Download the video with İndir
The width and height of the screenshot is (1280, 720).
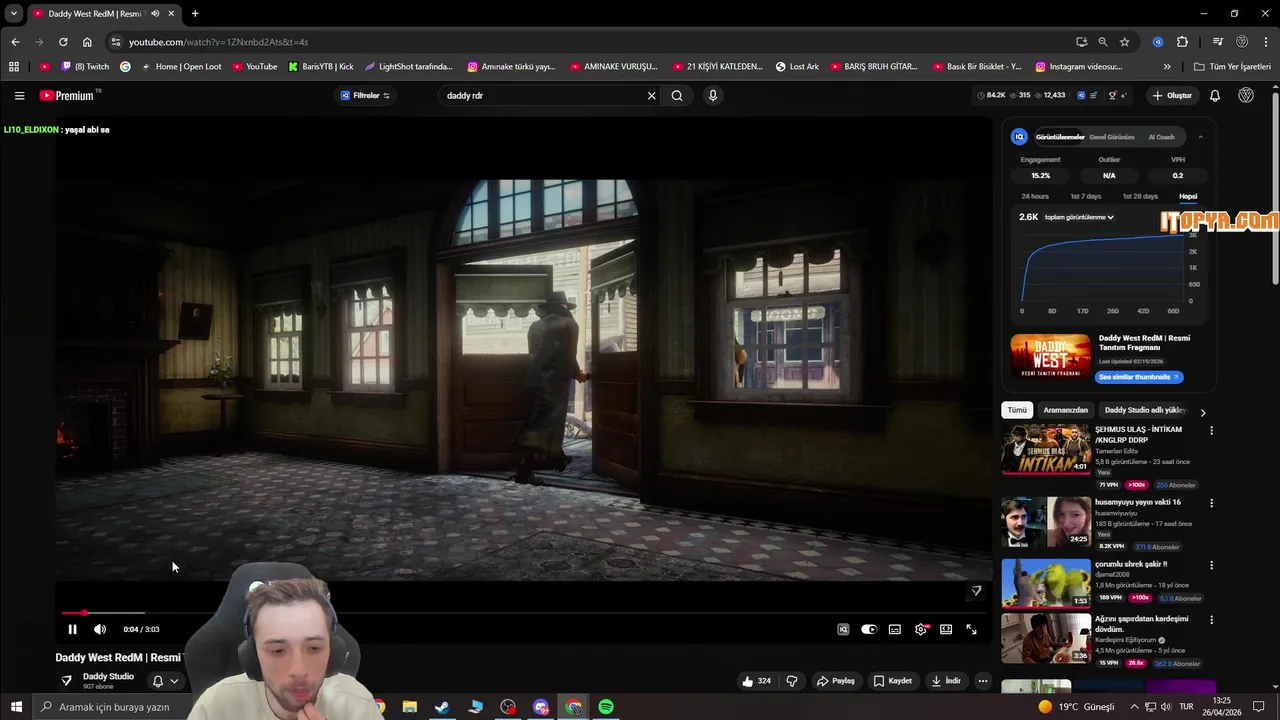click(x=946, y=681)
